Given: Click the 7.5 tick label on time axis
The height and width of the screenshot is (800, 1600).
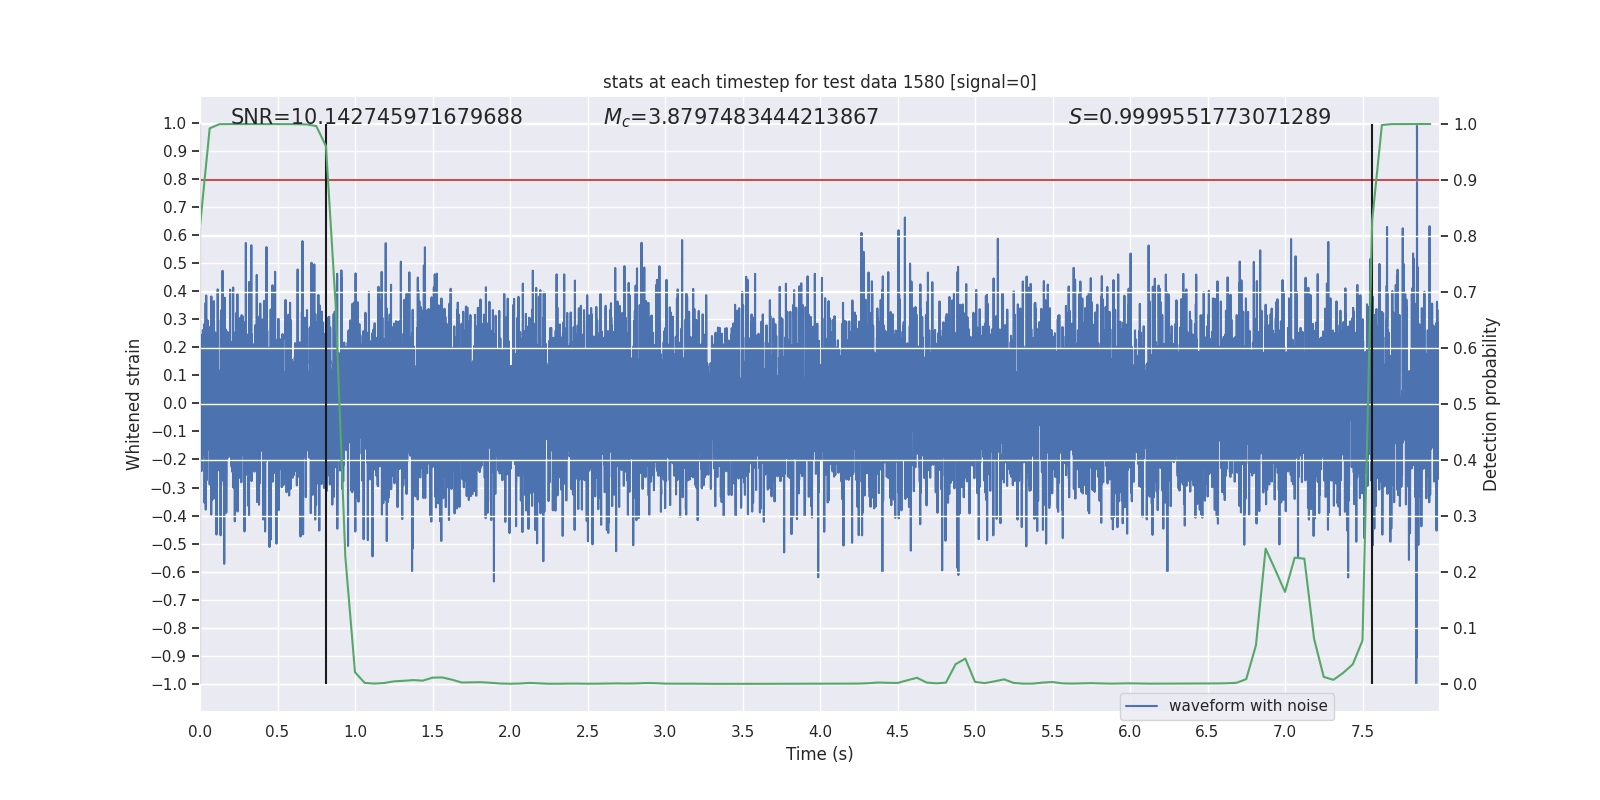Looking at the screenshot, I should 1362,731.
